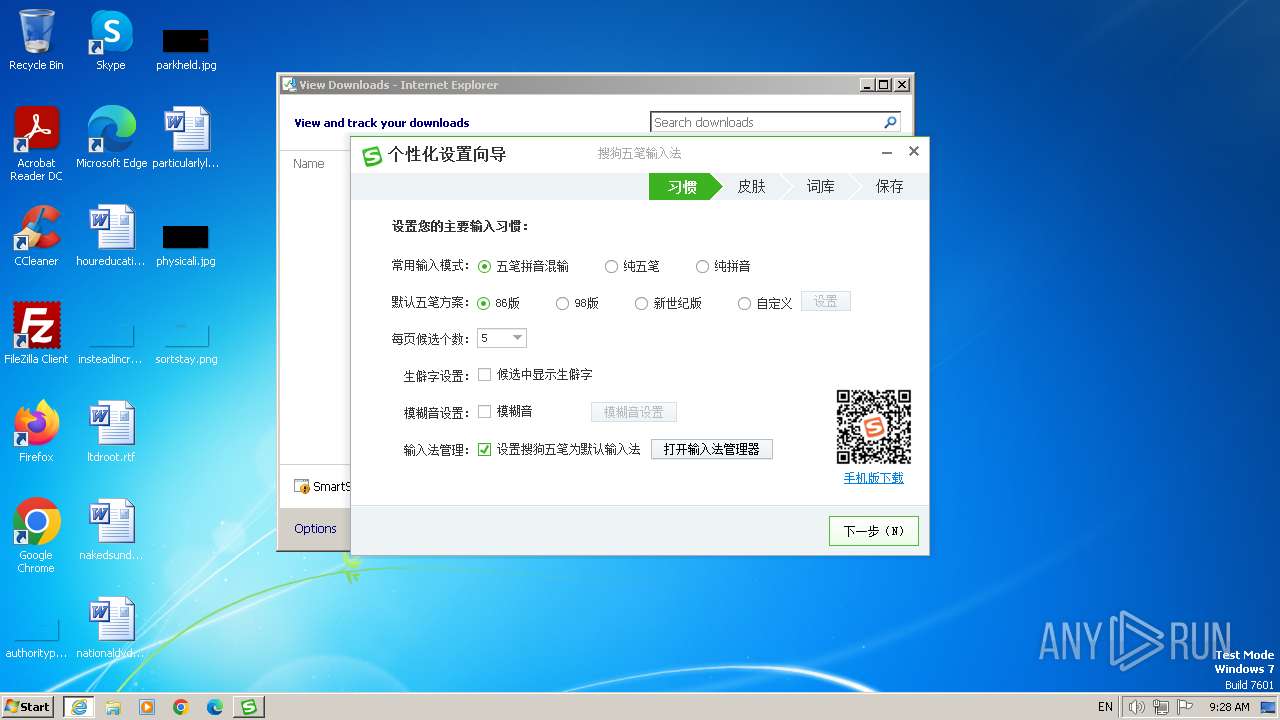Choose the 自定义 Wubi scheme

(x=765, y=303)
